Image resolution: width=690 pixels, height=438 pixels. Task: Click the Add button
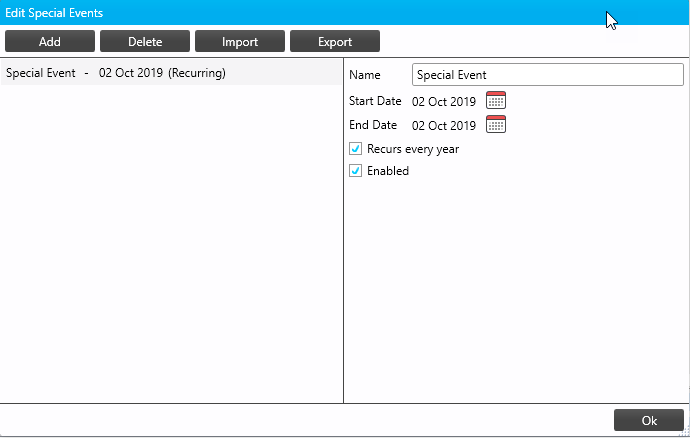click(x=50, y=41)
